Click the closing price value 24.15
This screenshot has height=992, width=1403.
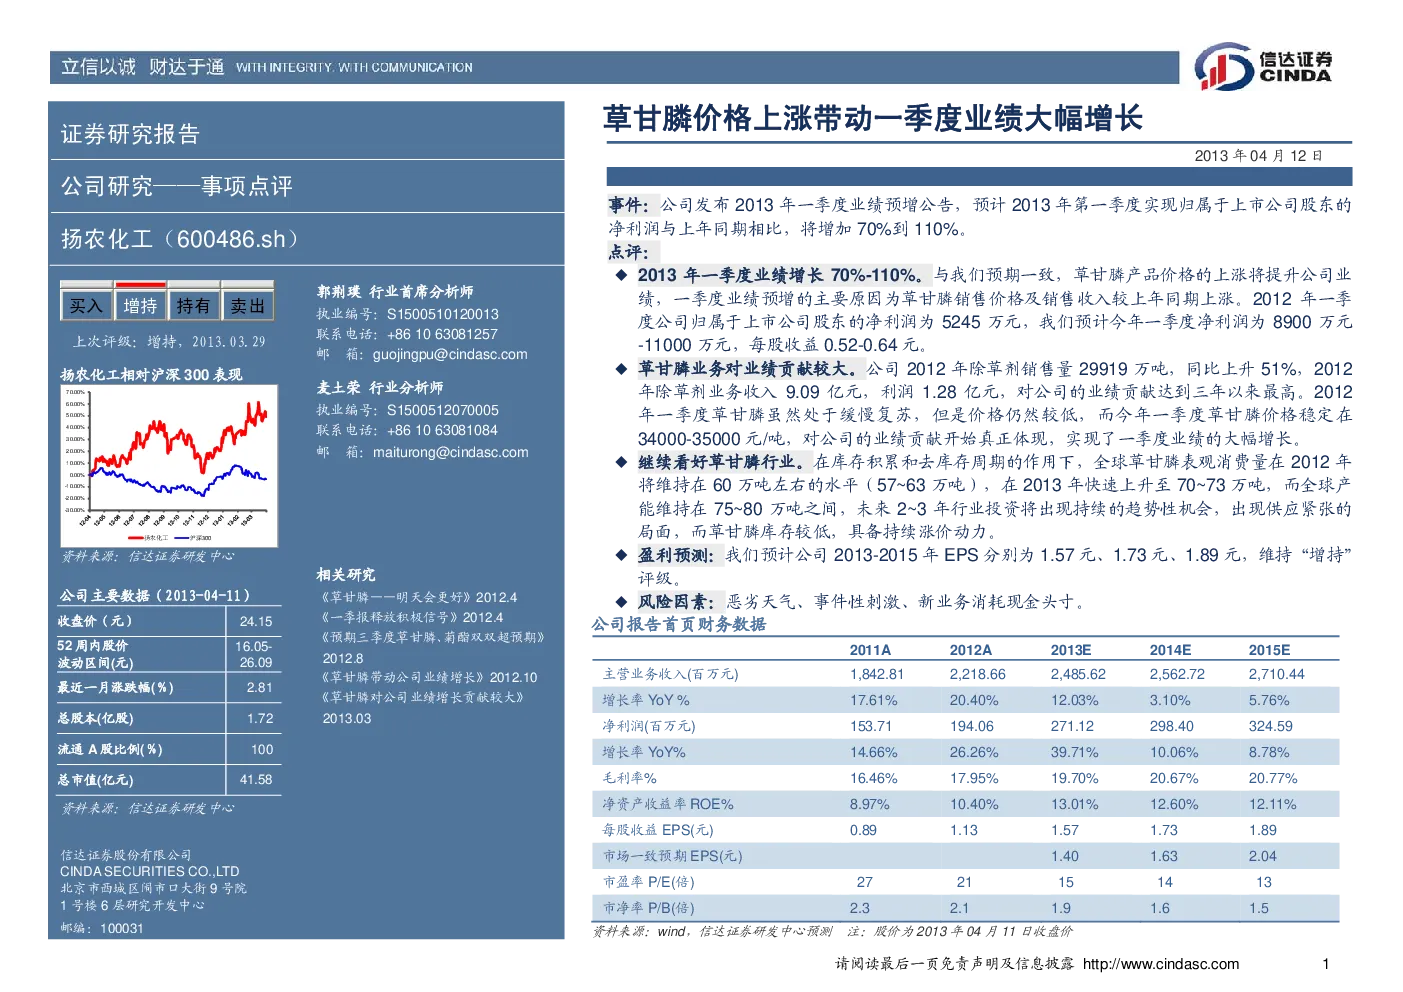256,621
